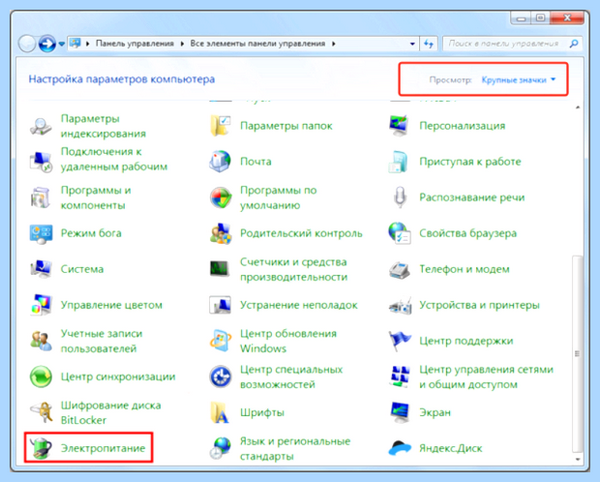Open the Родительский контроль icon

(220, 233)
